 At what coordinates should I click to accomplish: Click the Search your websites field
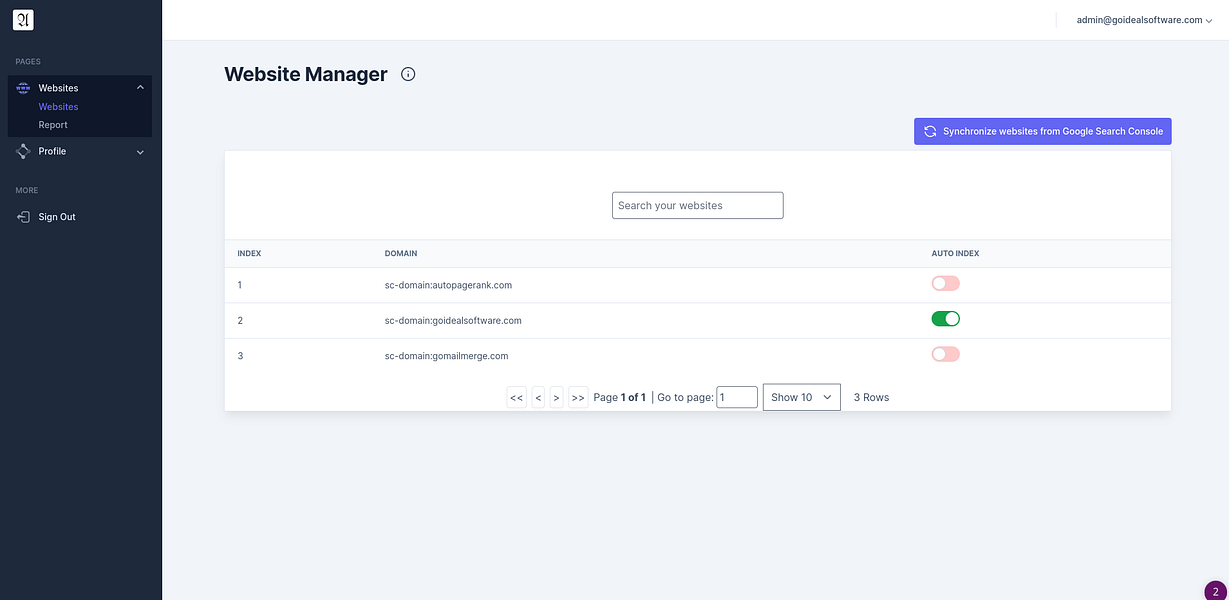point(697,205)
